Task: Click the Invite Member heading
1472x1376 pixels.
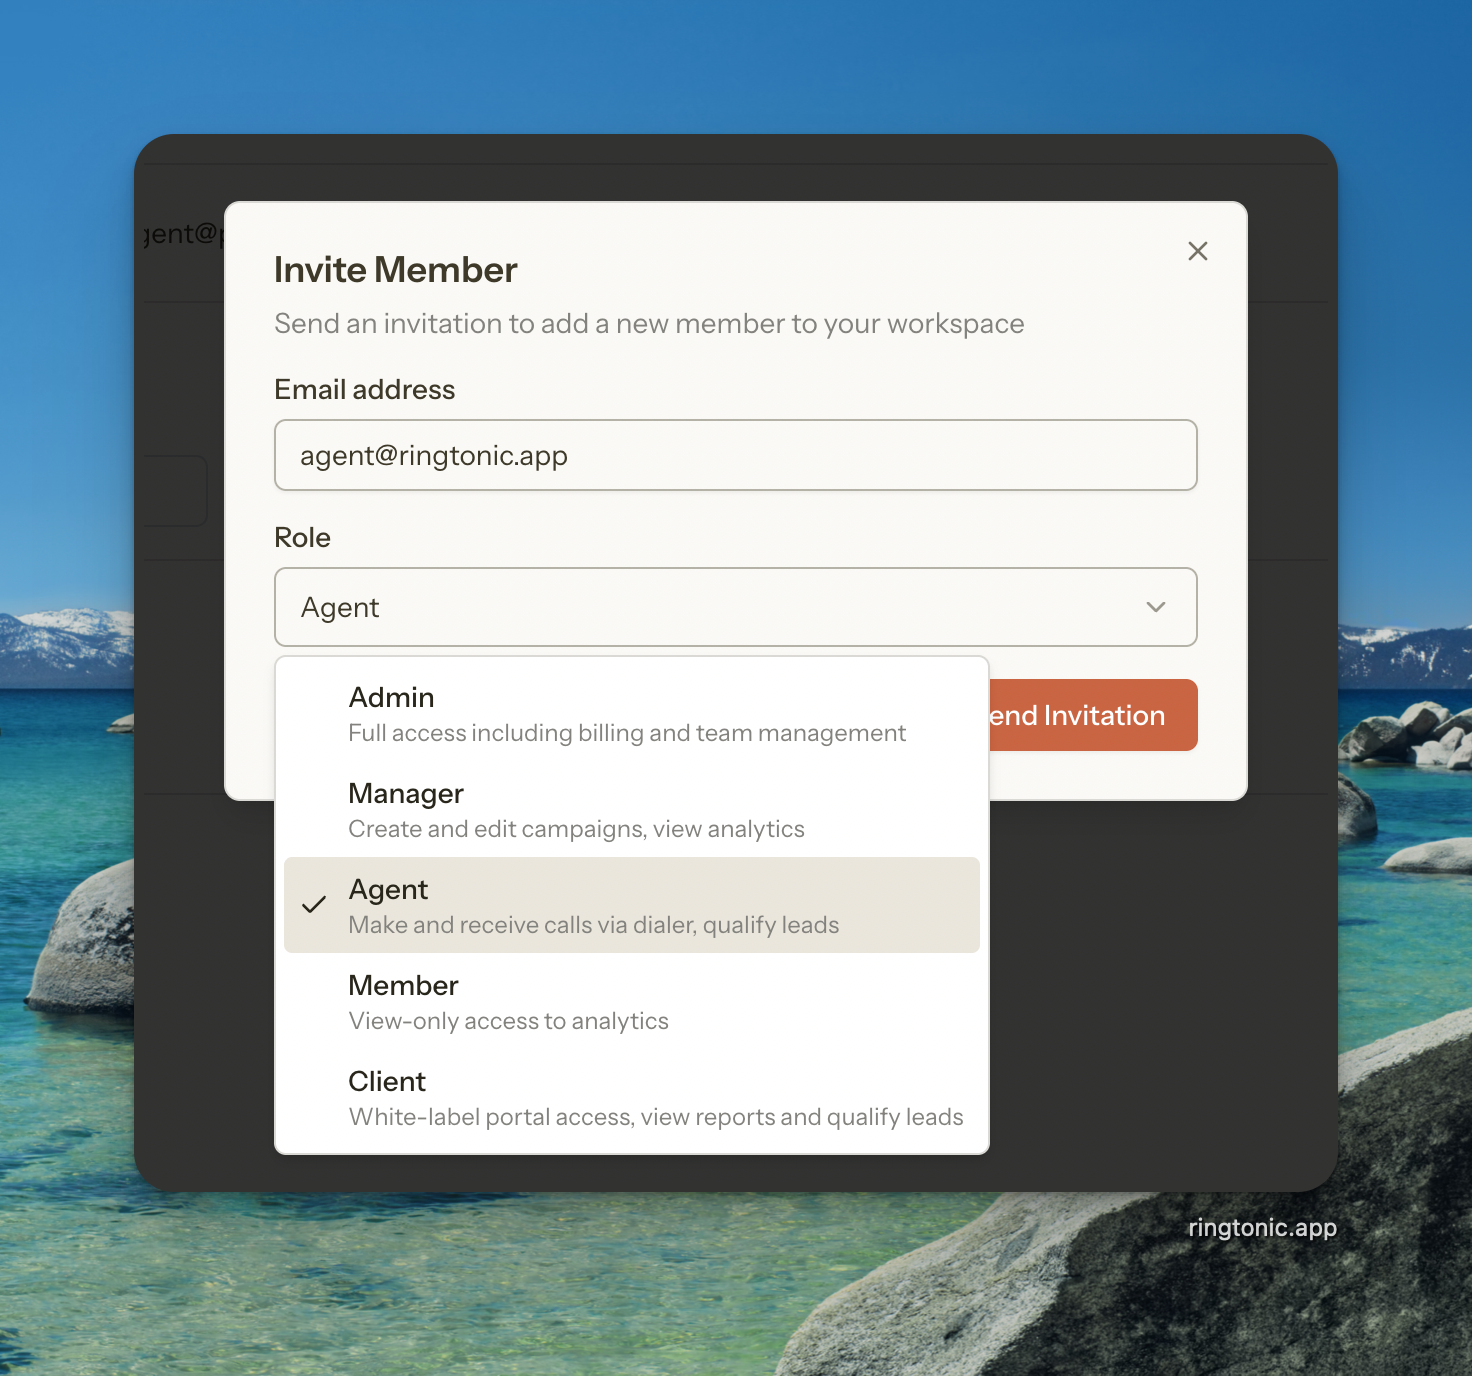Action: 395,270
